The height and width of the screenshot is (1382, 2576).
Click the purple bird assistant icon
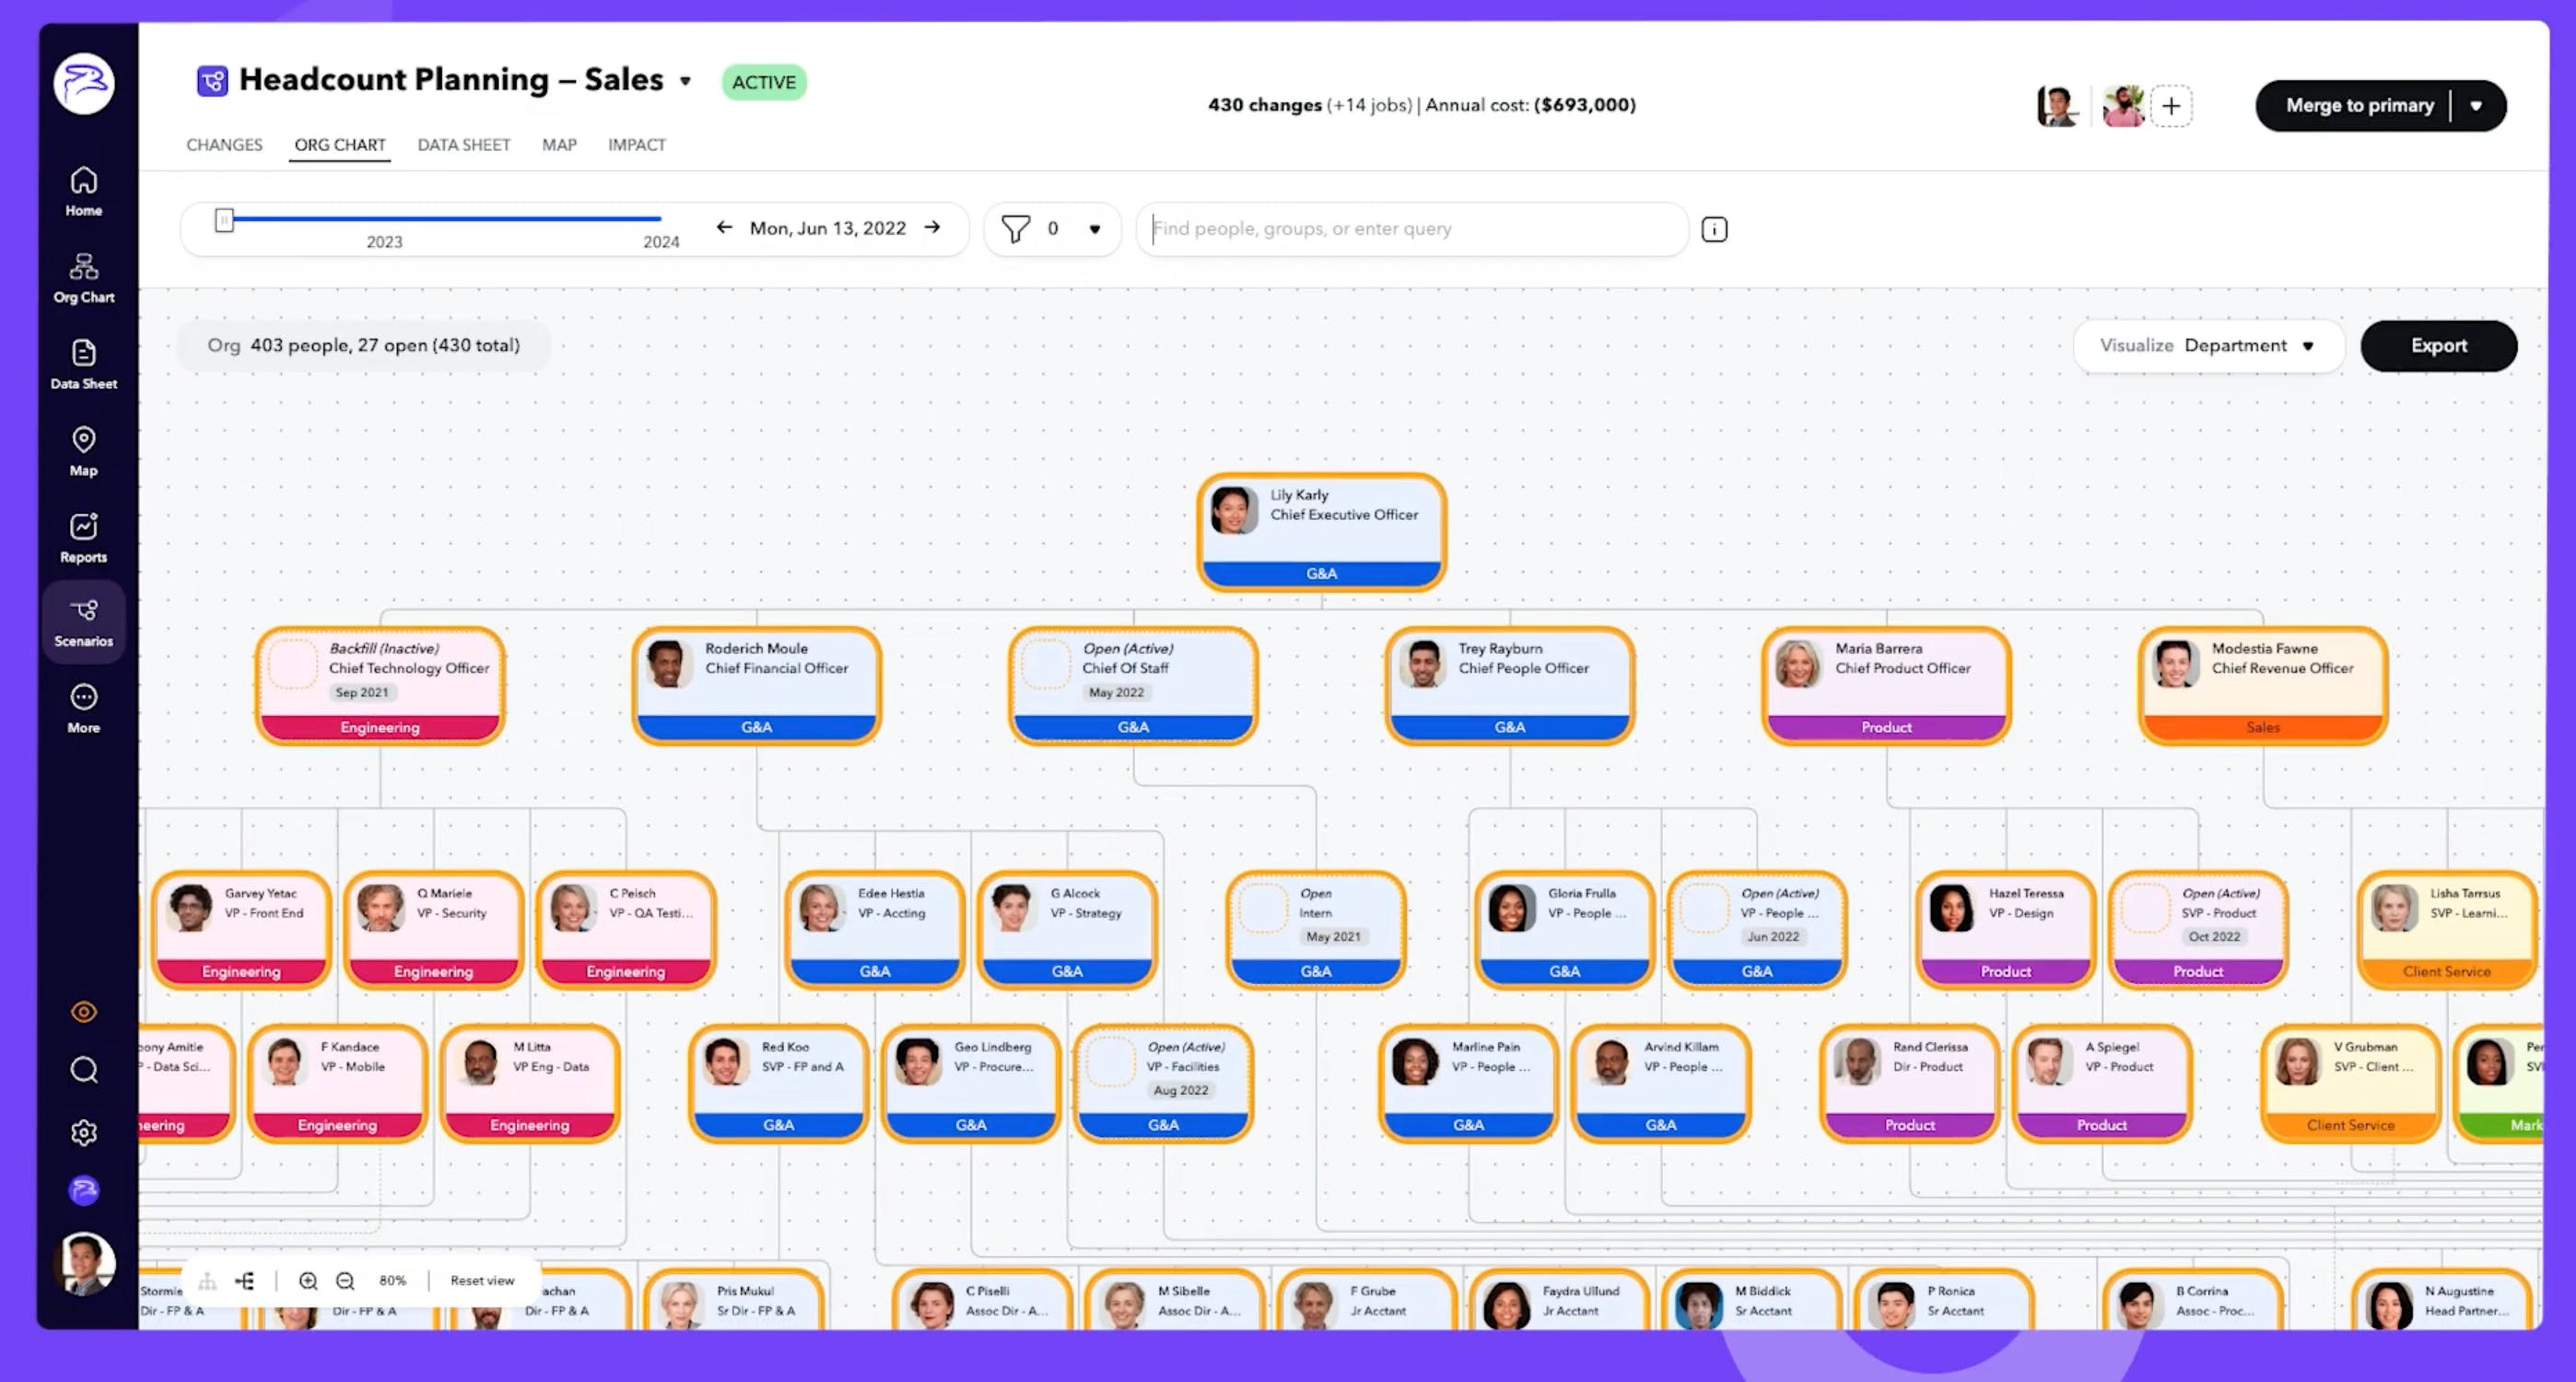click(84, 1190)
